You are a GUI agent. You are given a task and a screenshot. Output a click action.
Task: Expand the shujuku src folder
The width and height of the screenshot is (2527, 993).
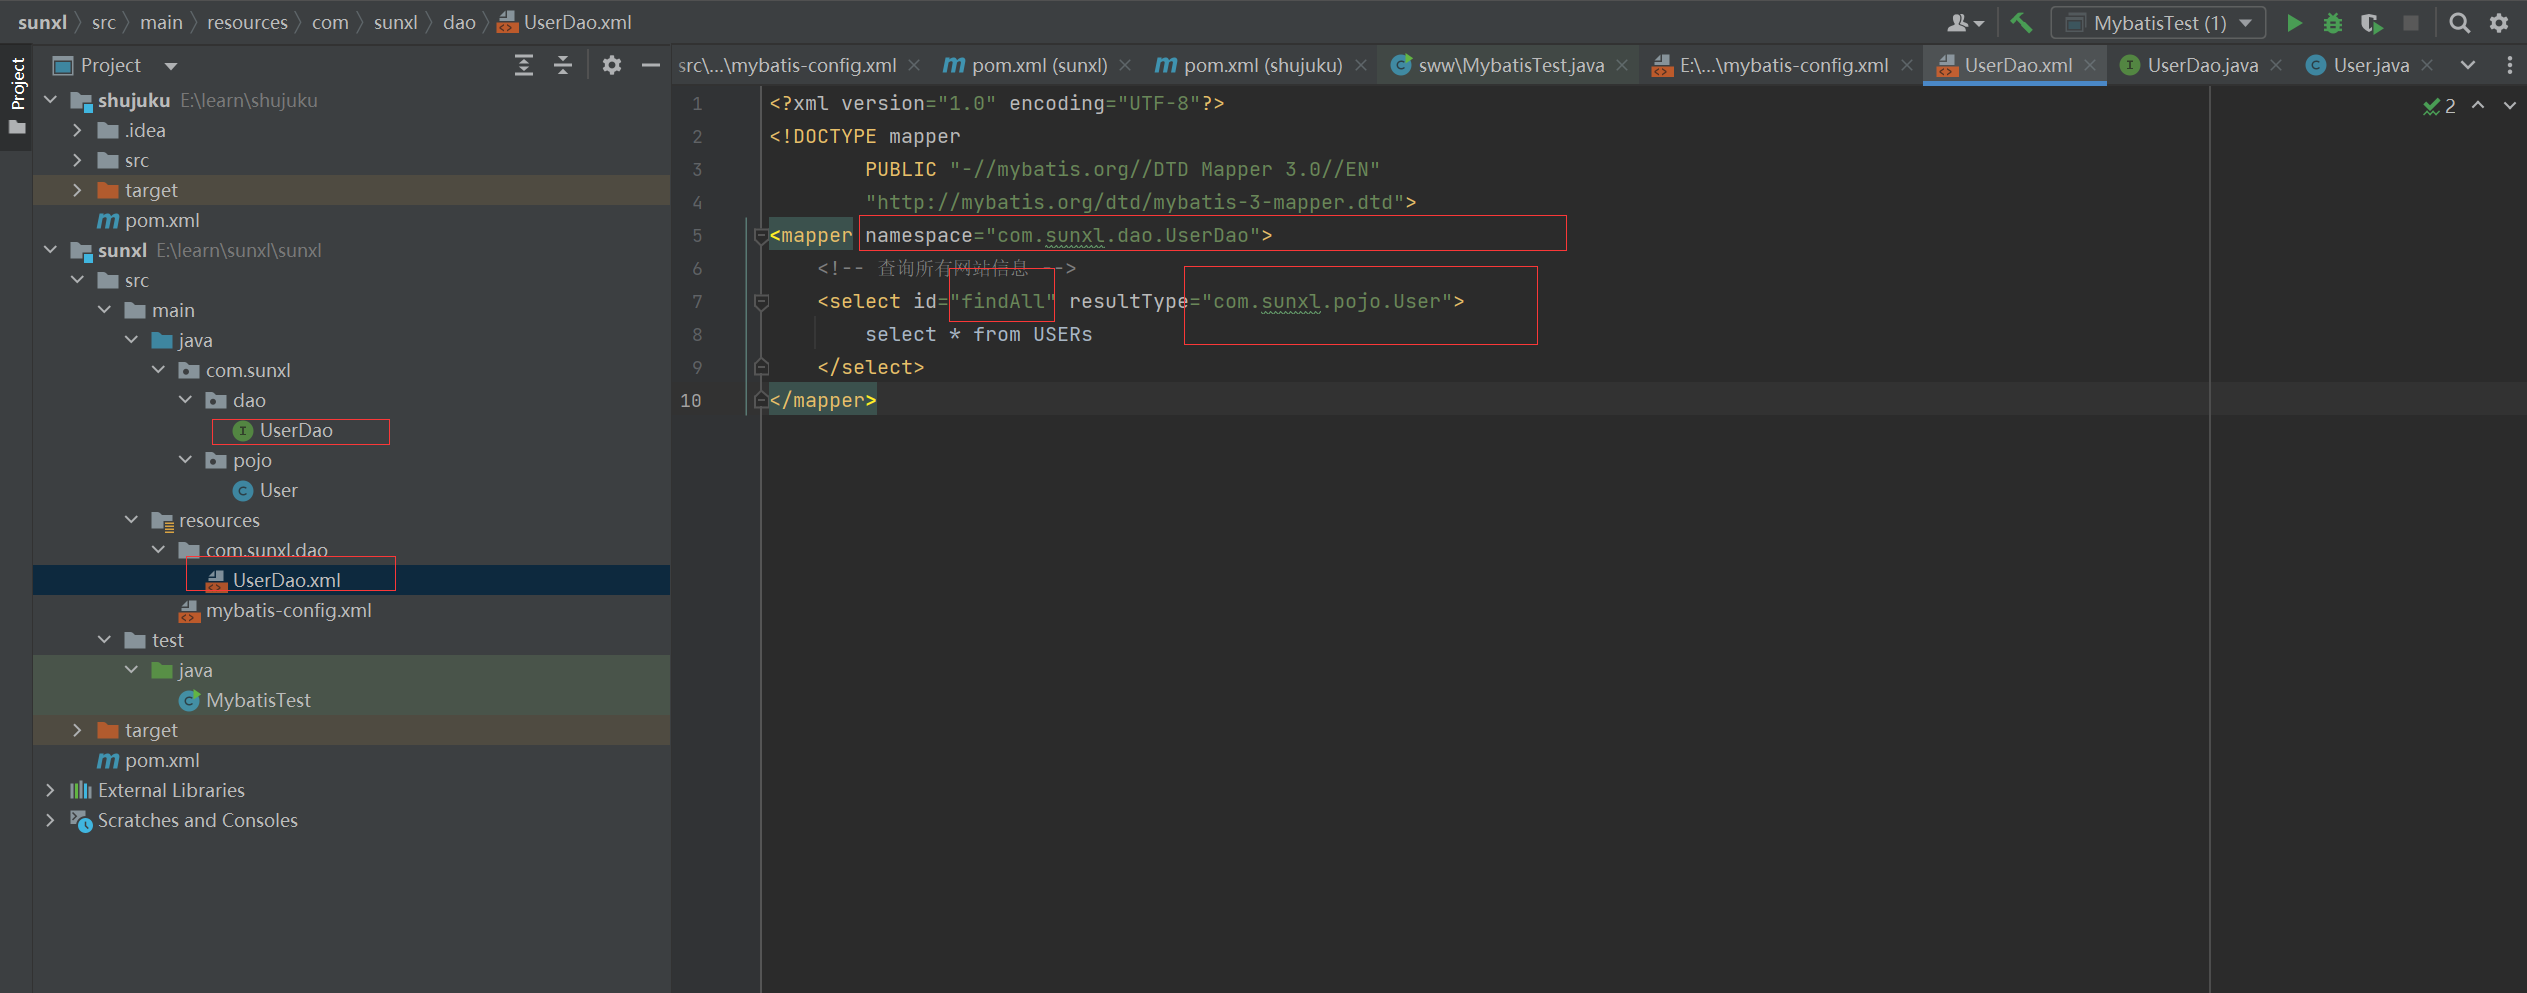coord(77,160)
